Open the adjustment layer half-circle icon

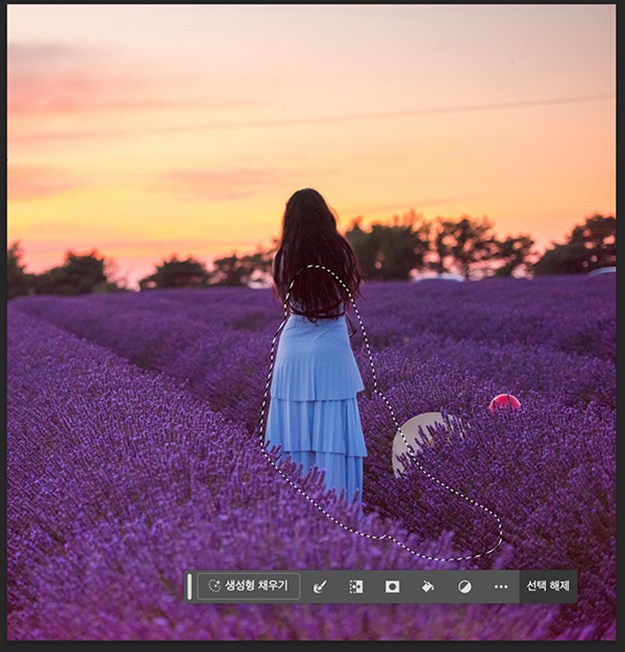click(464, 587)
